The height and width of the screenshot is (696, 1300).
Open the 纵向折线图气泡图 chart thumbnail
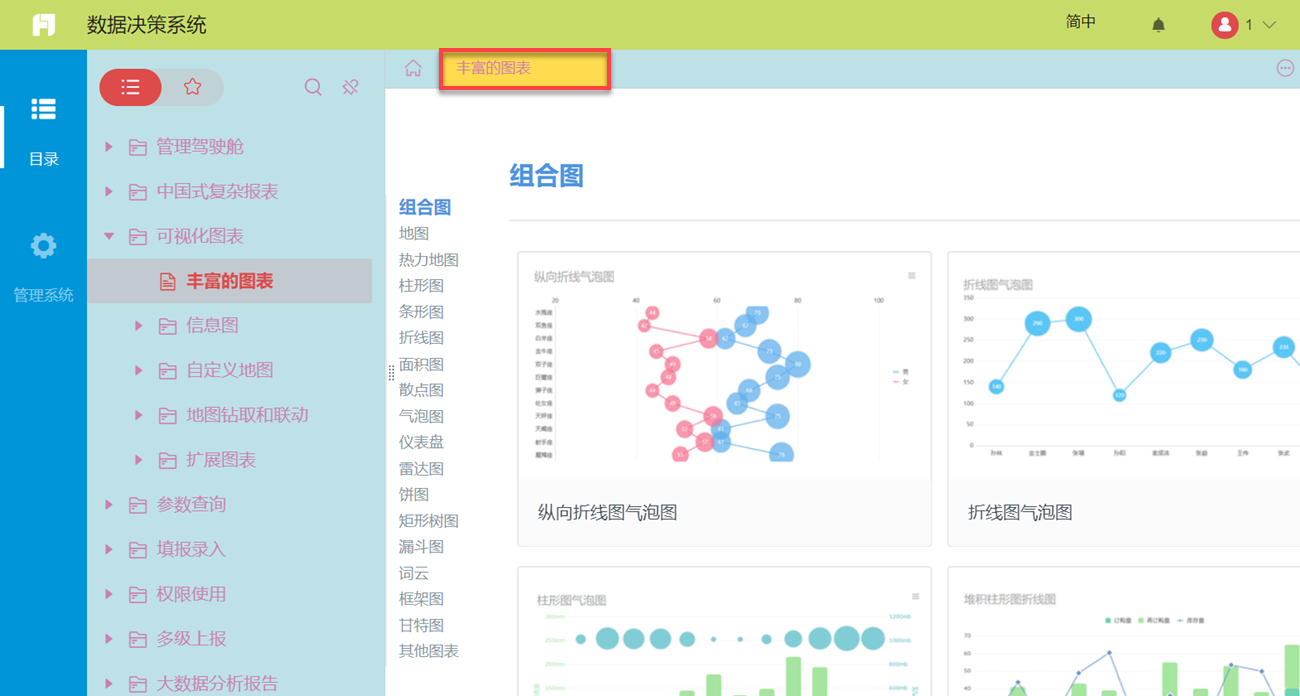tap(724, 400)
